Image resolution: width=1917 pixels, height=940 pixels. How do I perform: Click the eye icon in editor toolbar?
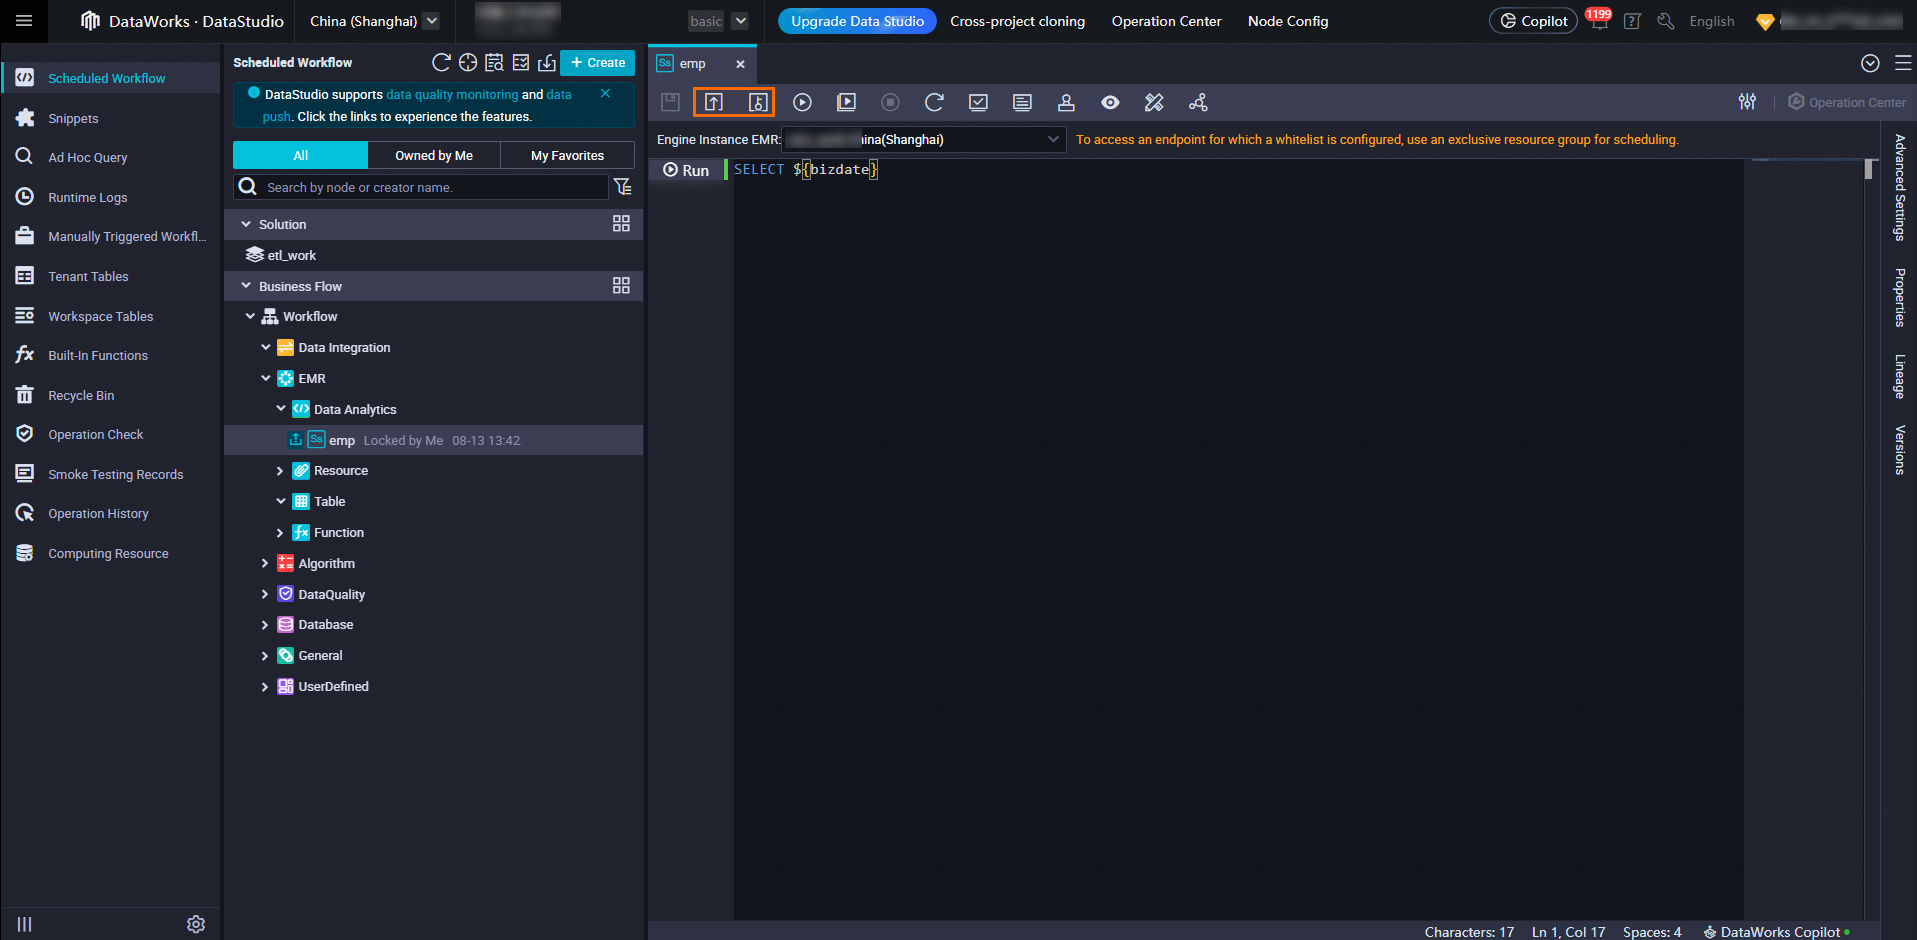1110,102
